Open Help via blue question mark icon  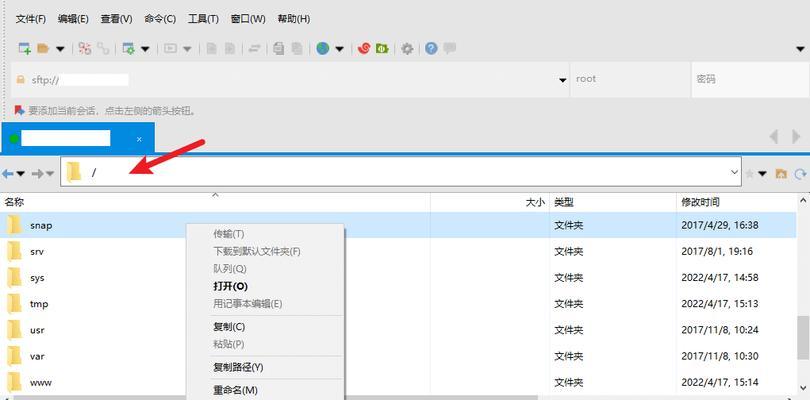coord(431,49)
